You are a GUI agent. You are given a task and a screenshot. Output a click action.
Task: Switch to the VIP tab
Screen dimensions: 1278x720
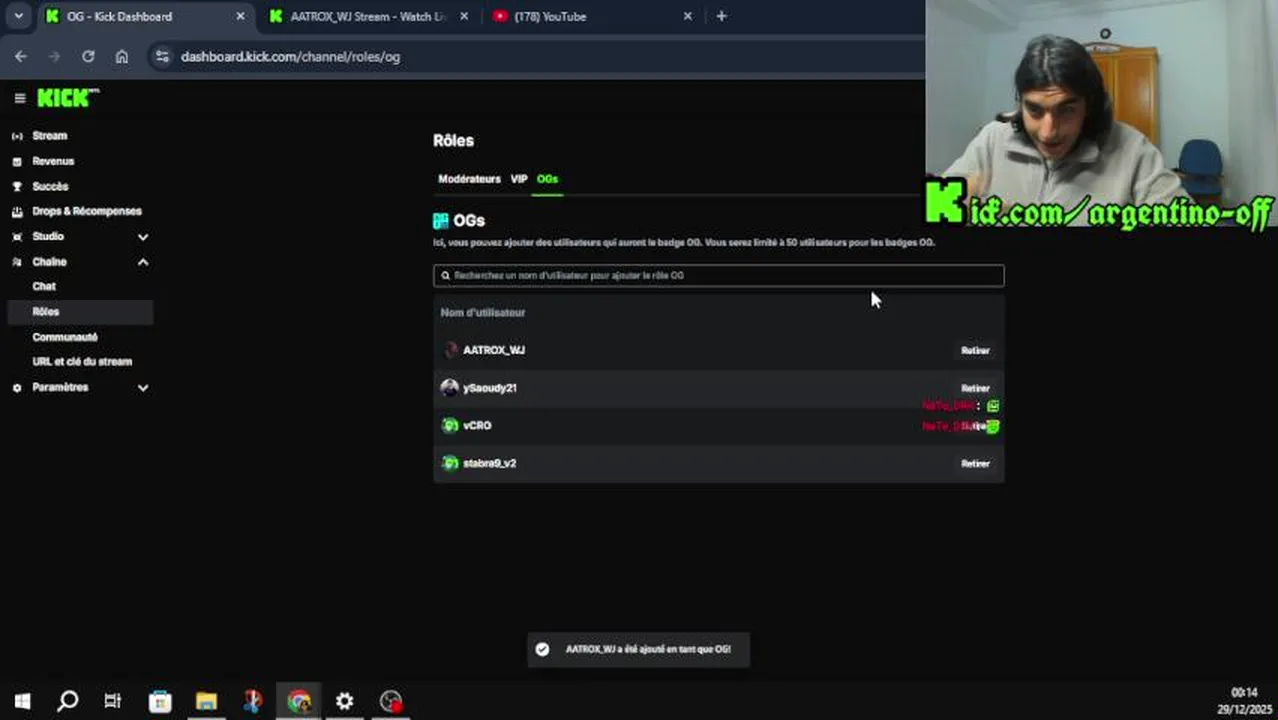click(x=519, y=179)
